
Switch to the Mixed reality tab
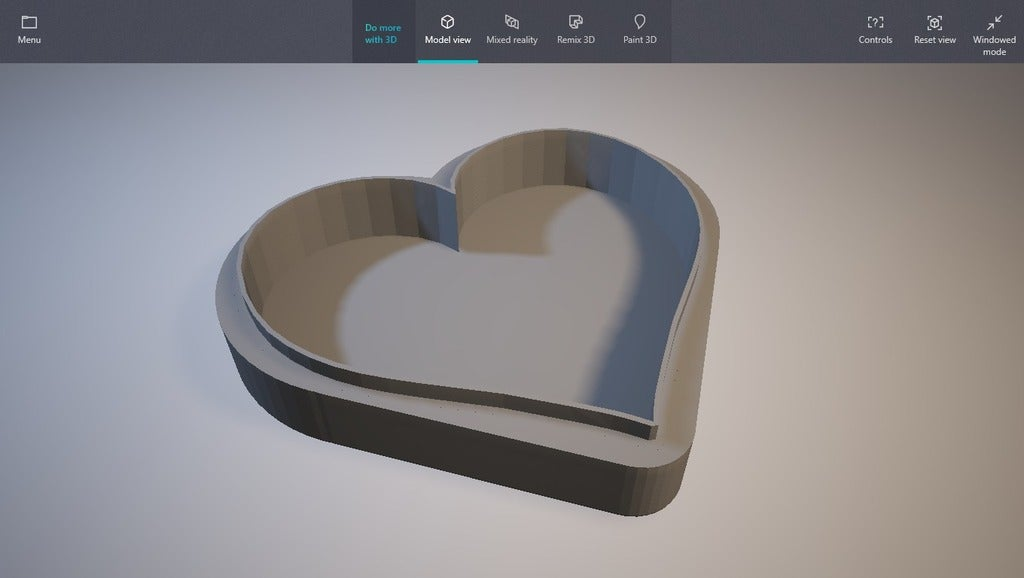coord(512,30)
